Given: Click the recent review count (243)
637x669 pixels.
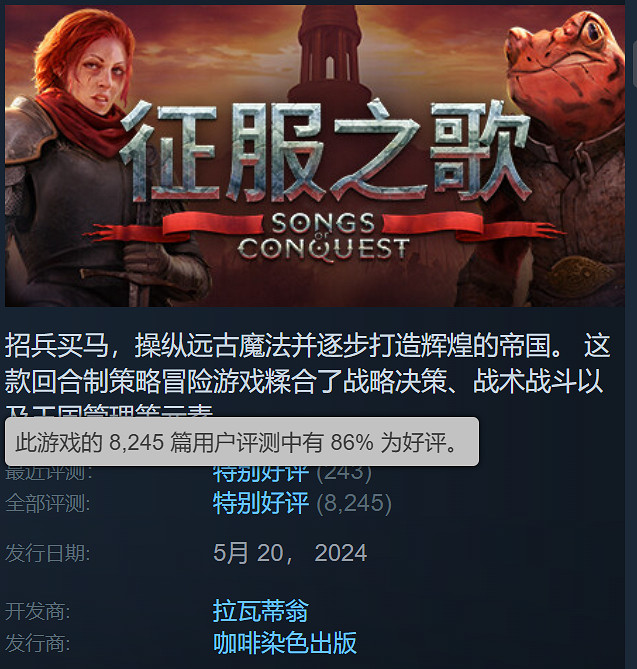Looking at the screenshot, I should tap(344, 474).
